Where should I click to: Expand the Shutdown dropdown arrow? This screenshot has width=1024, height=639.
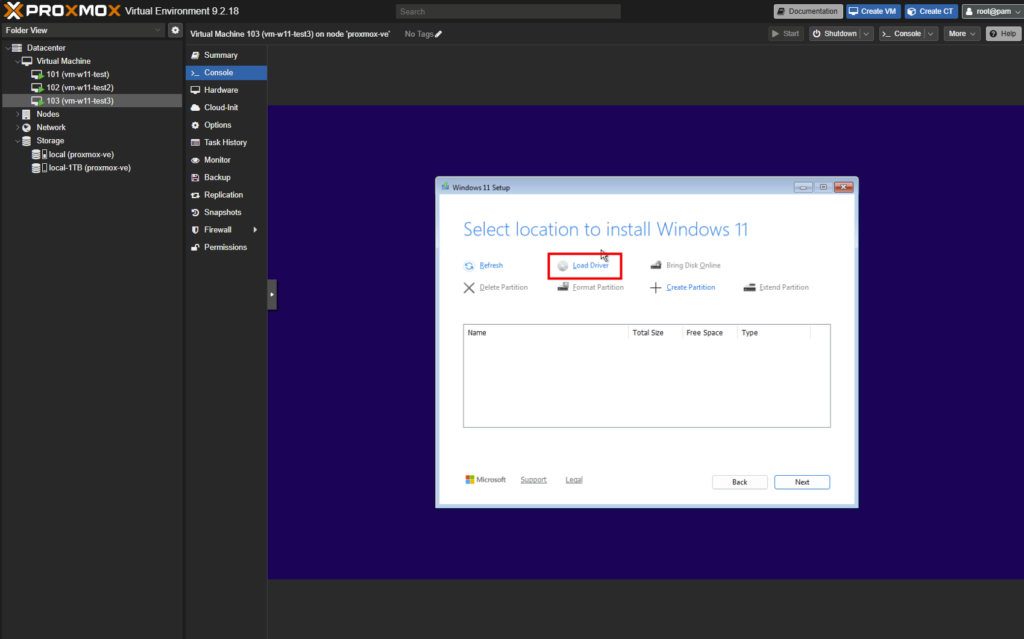point(866,34)
